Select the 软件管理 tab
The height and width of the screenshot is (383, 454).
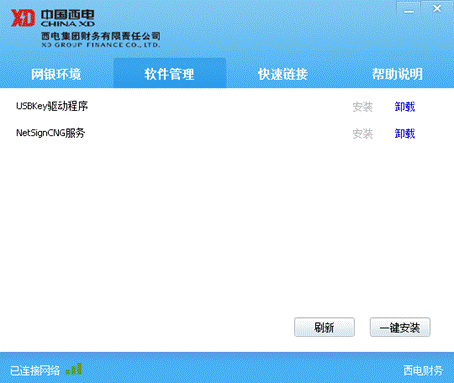[x=170, y=74]
